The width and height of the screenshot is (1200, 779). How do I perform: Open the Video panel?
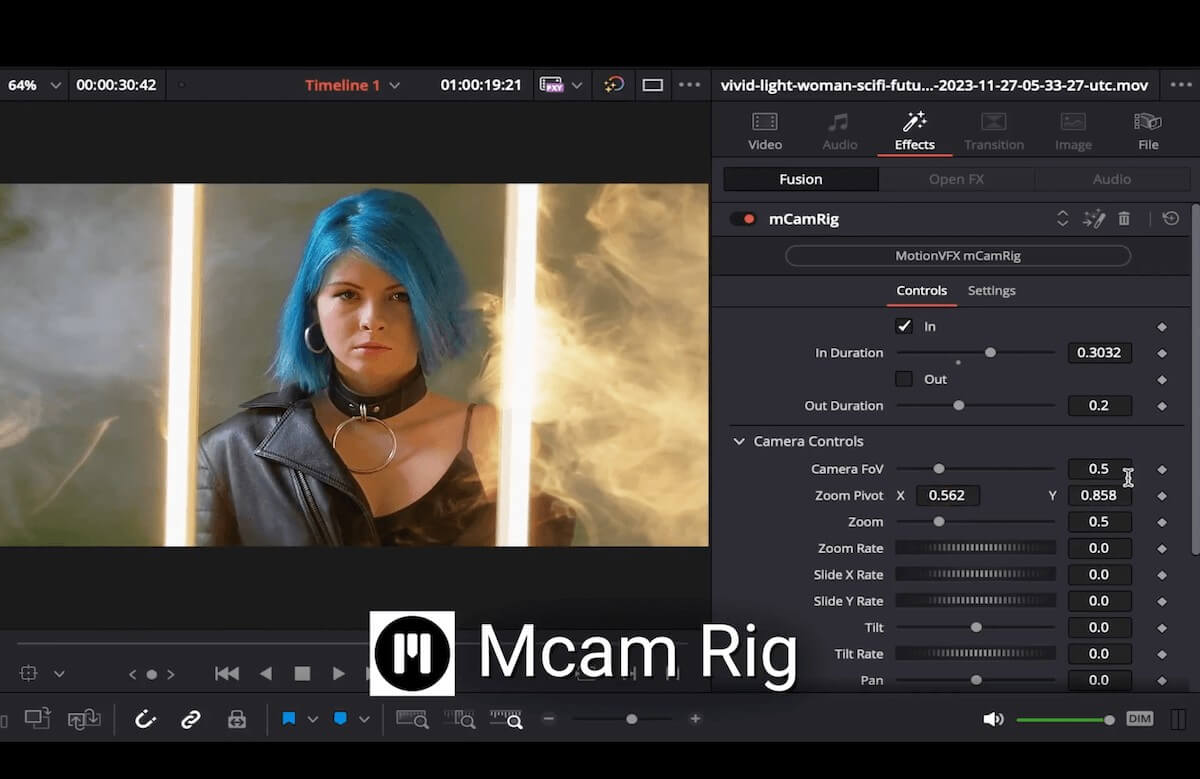pyautogui.click(x=764, y=129)
